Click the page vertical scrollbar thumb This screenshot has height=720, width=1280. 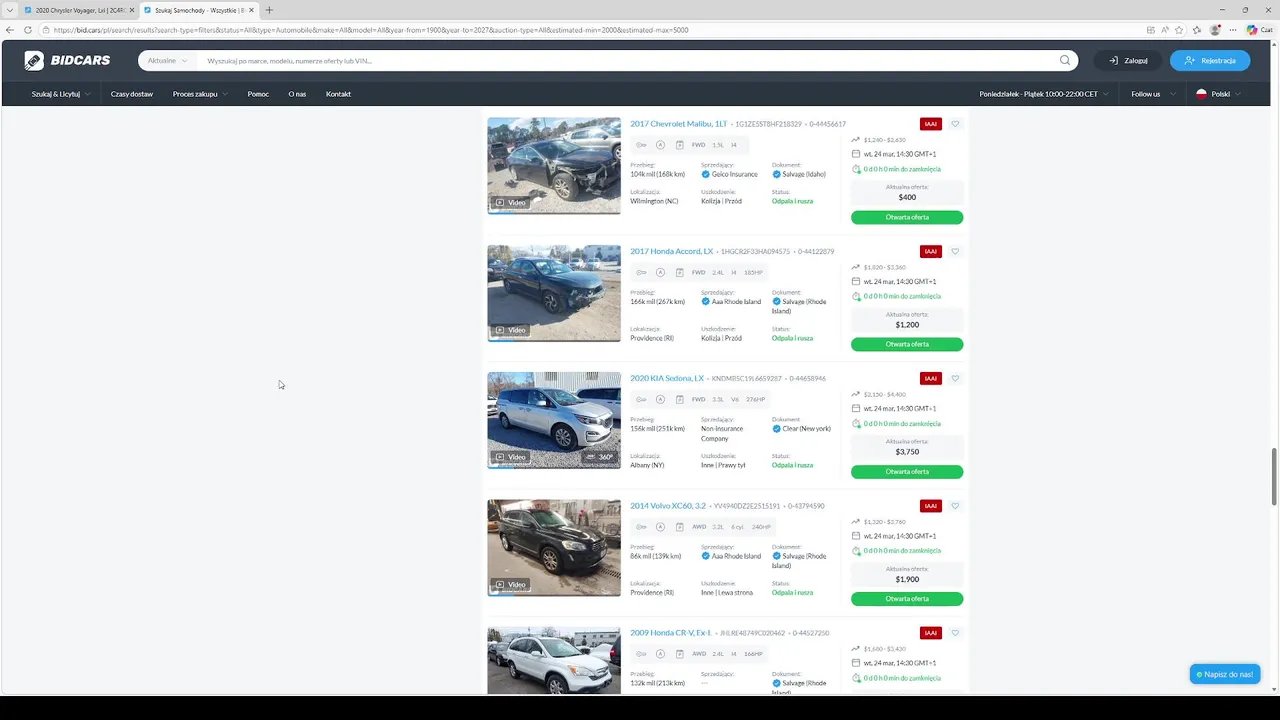pos(1274,477)
